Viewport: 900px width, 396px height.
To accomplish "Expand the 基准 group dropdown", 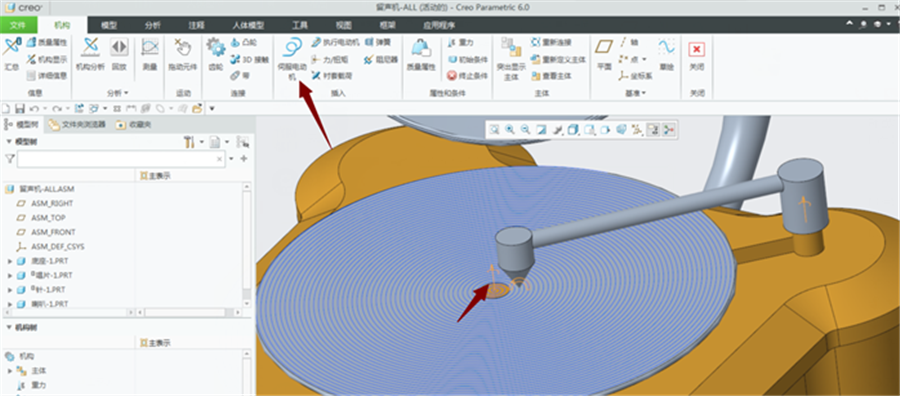I will click(635, 93).
